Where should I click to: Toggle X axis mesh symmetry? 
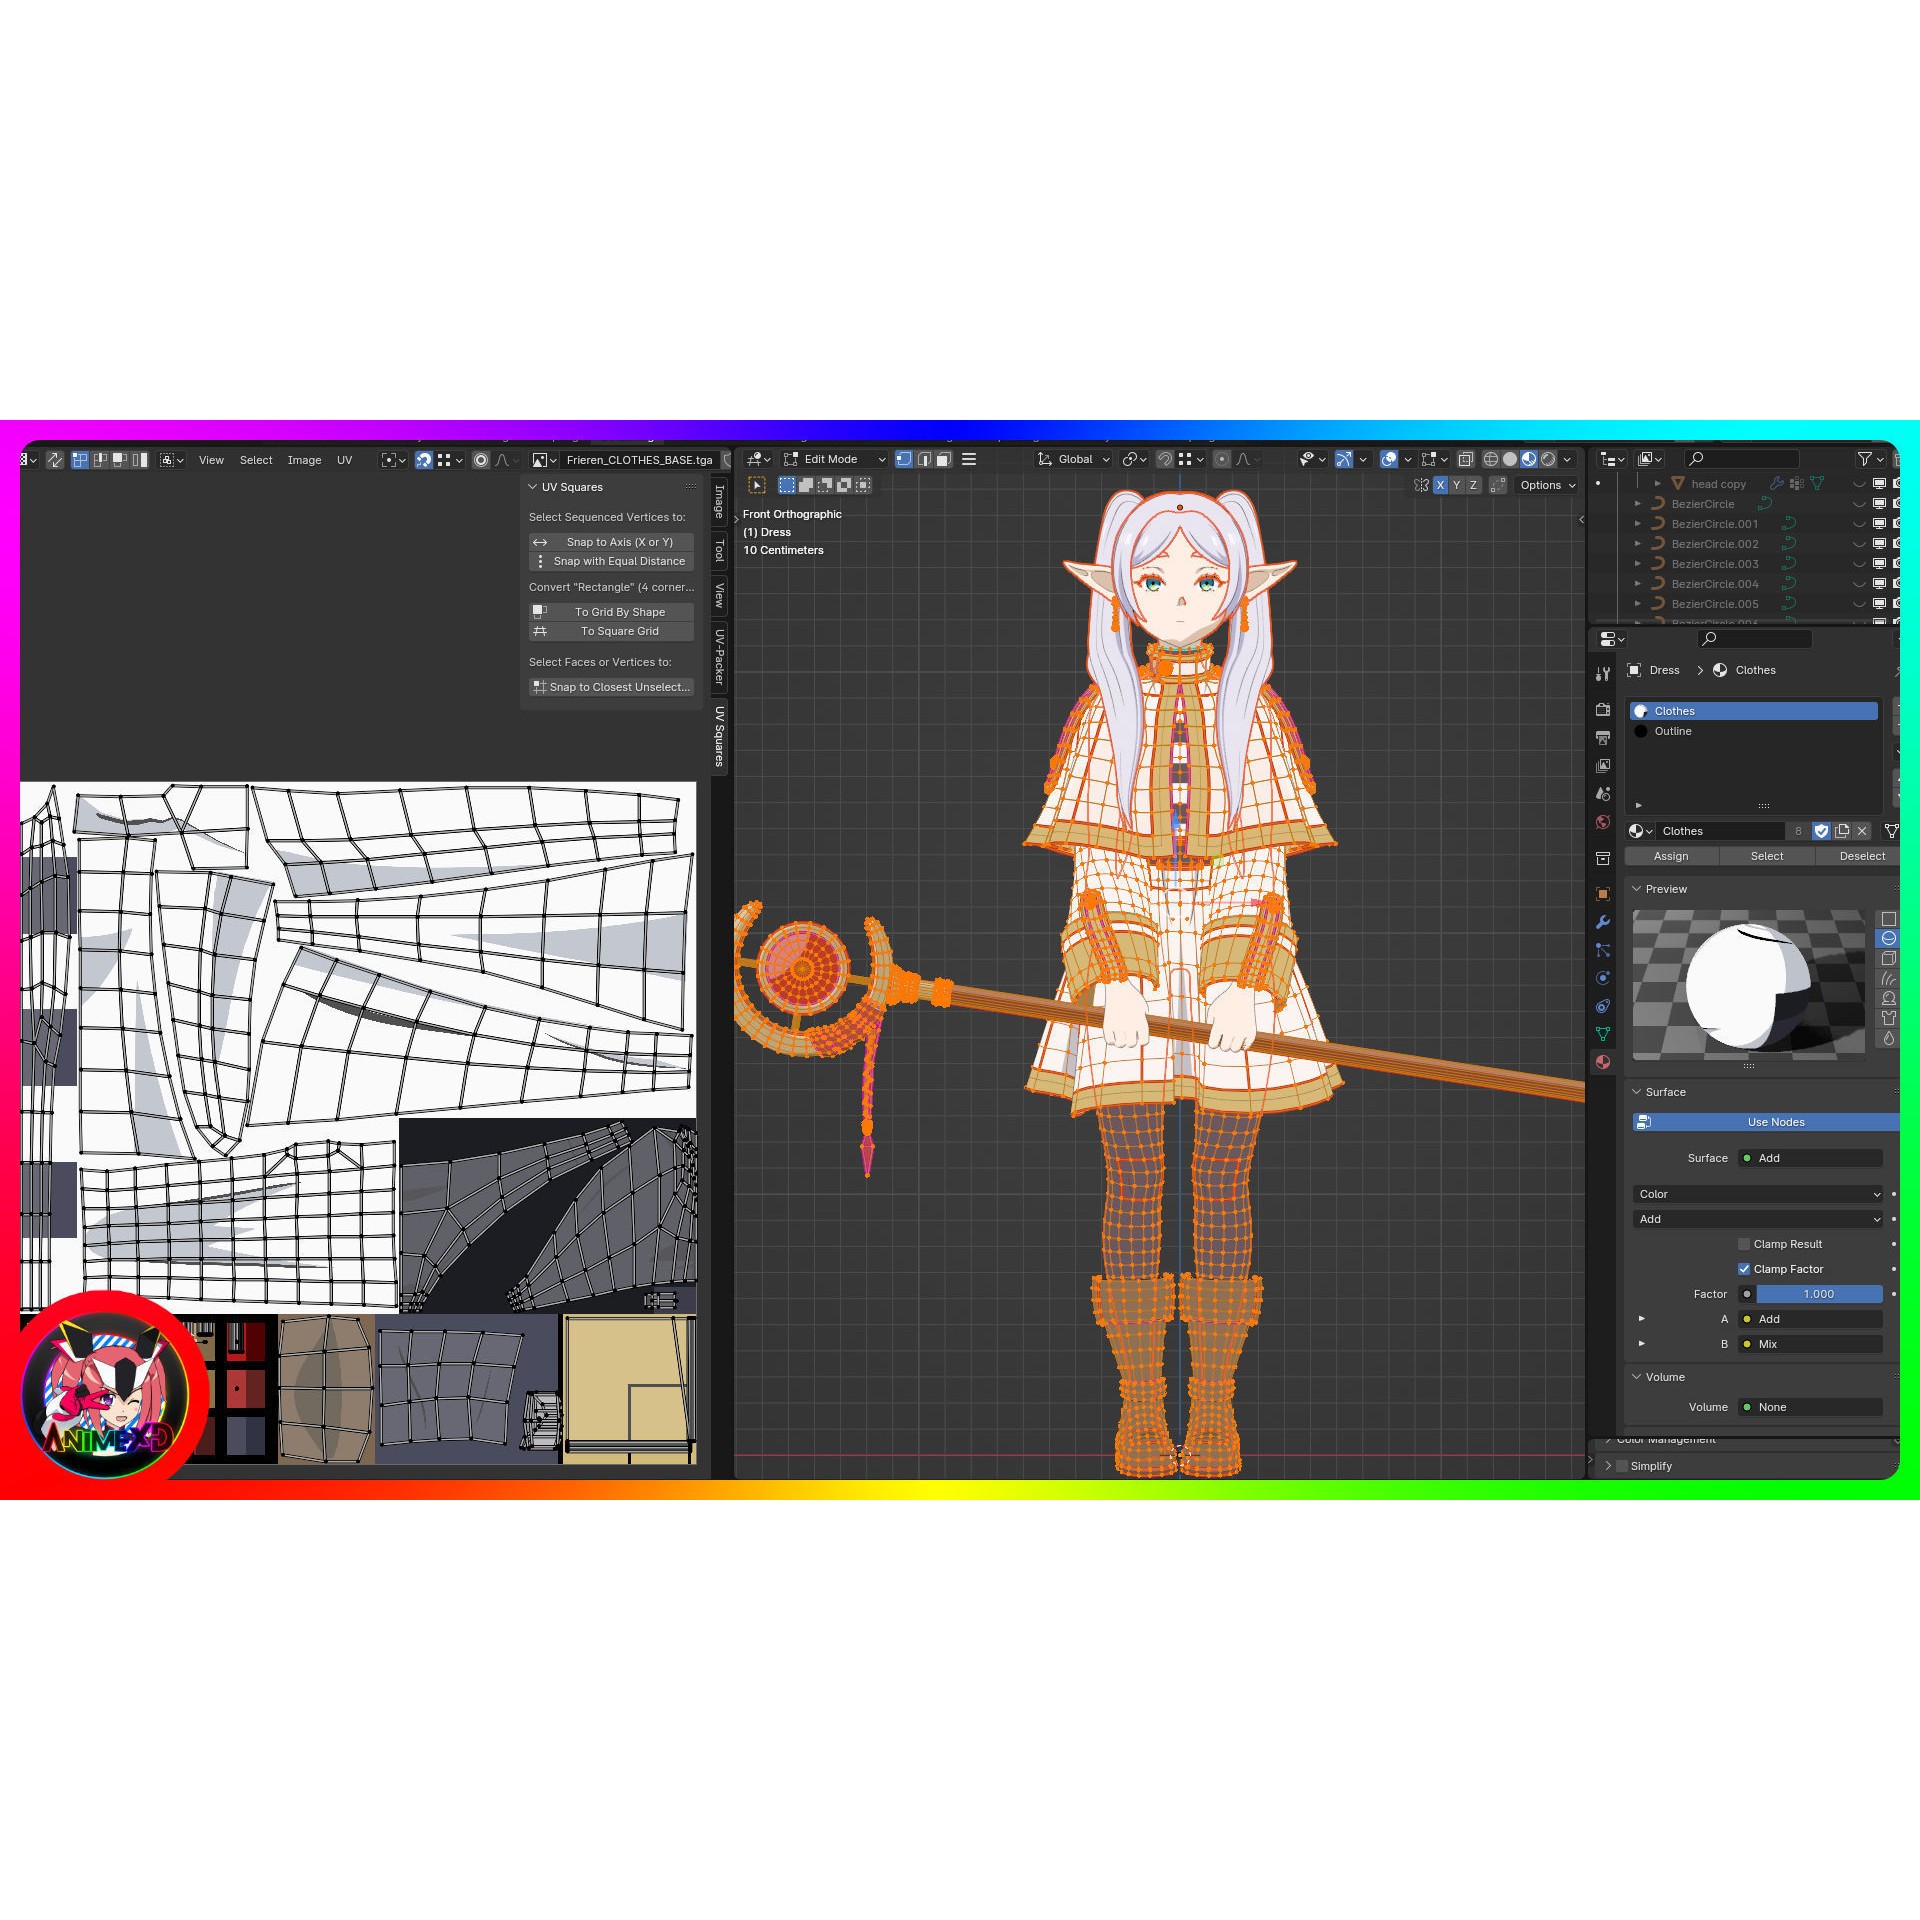(x=1440, y=485)
